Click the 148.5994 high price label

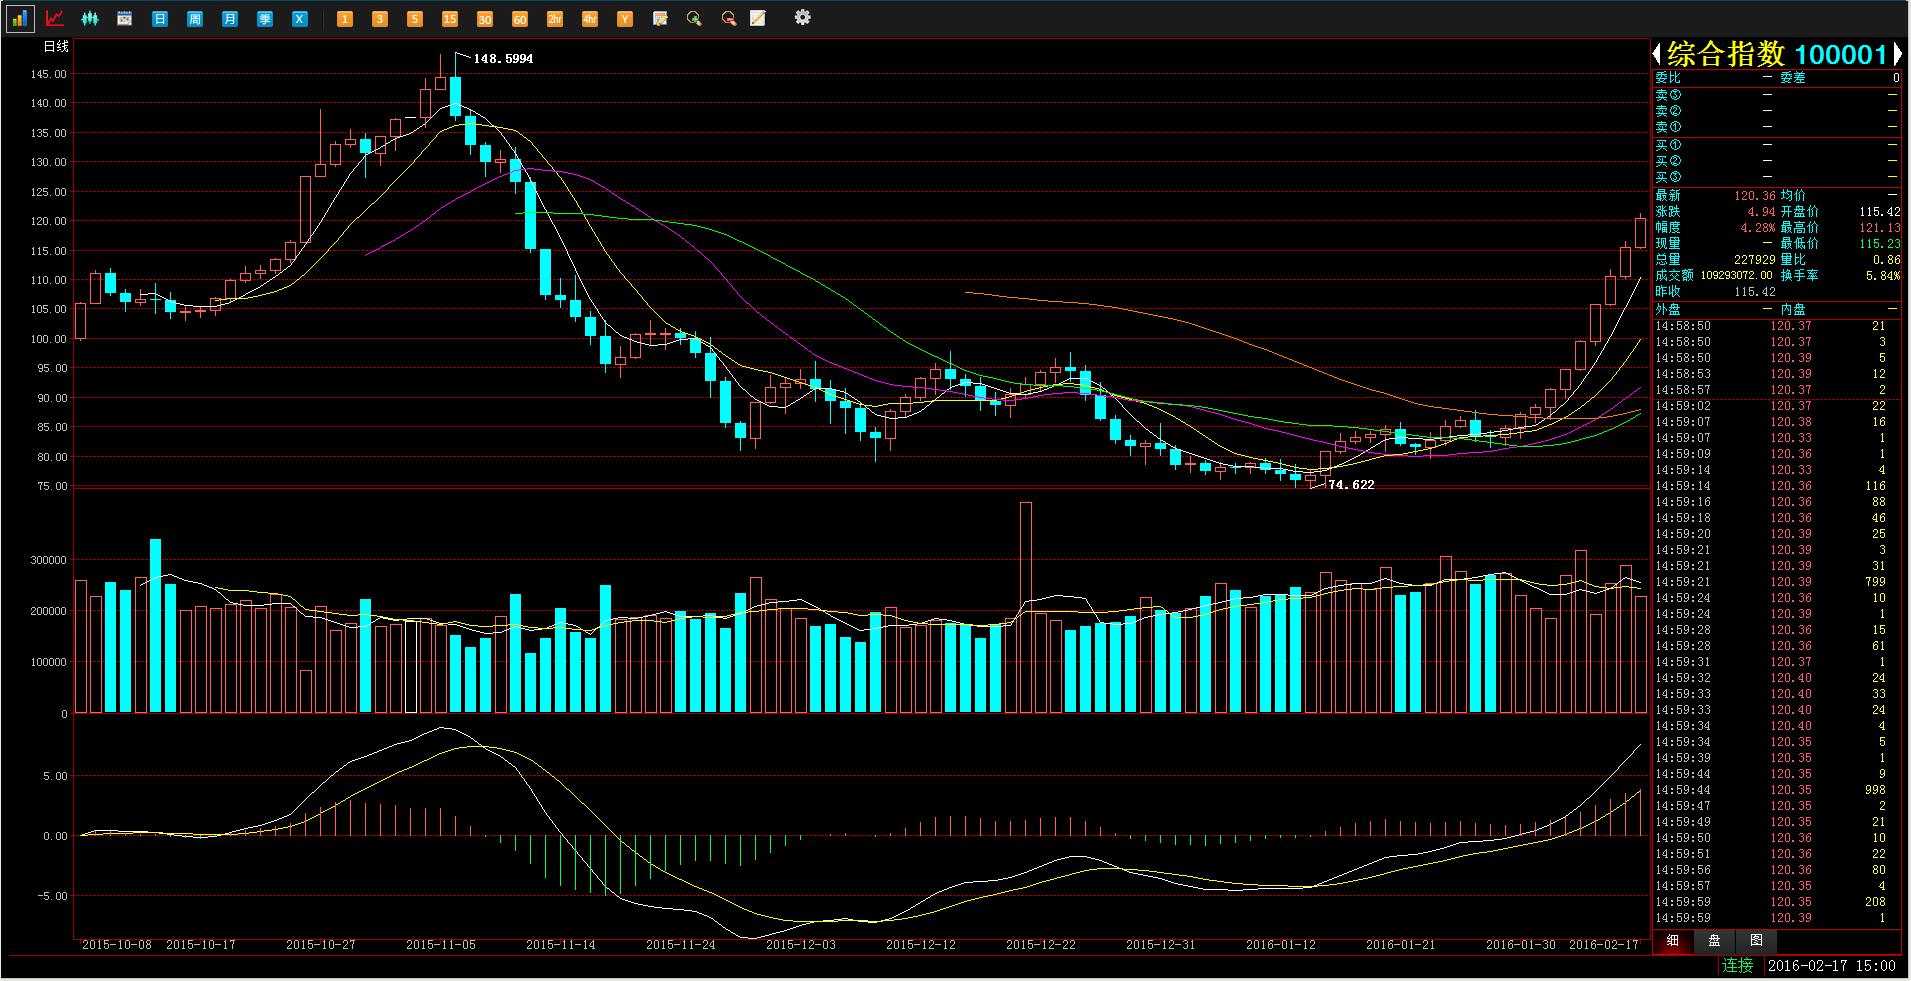tap(503, 59)
